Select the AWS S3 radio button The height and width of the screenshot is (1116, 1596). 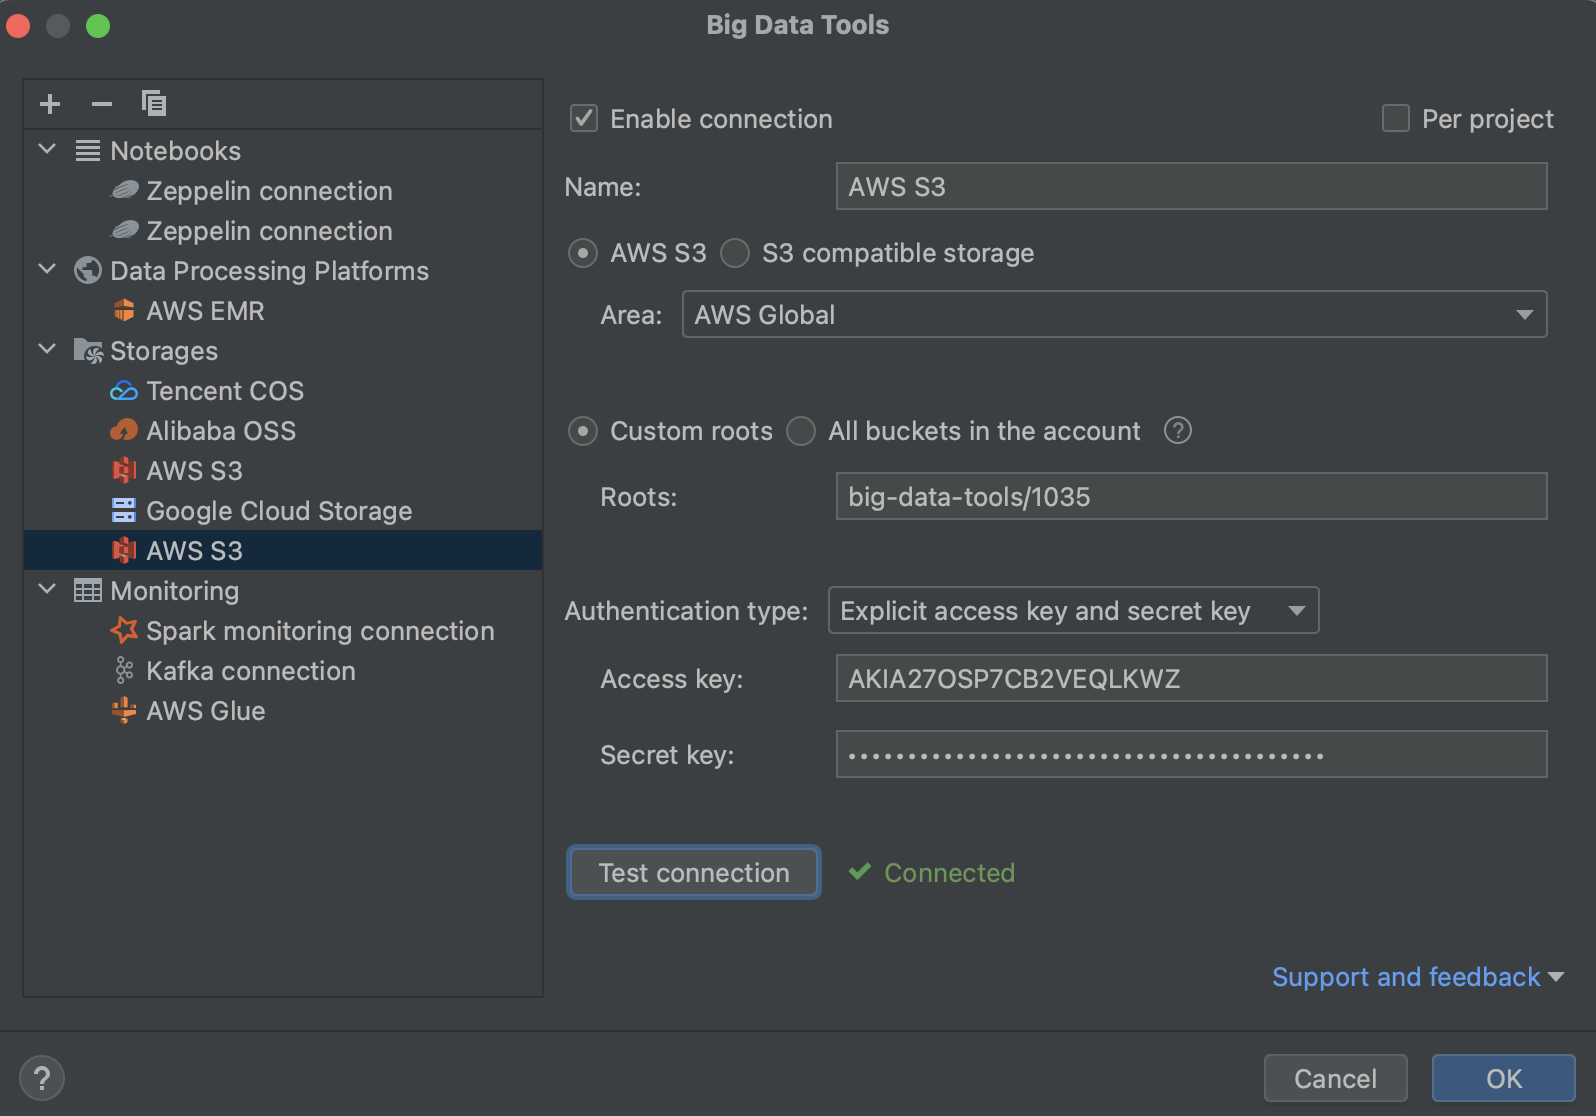click(583, 253)
